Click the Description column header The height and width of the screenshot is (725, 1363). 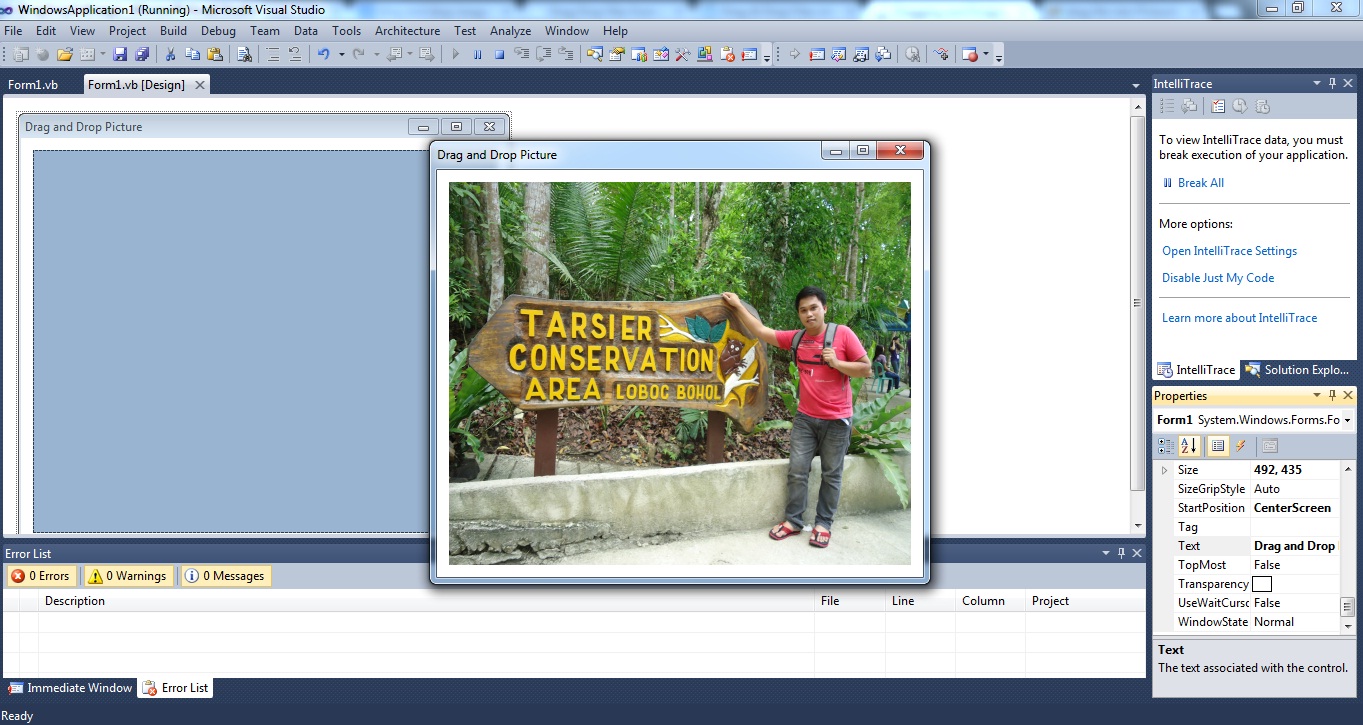75,601
